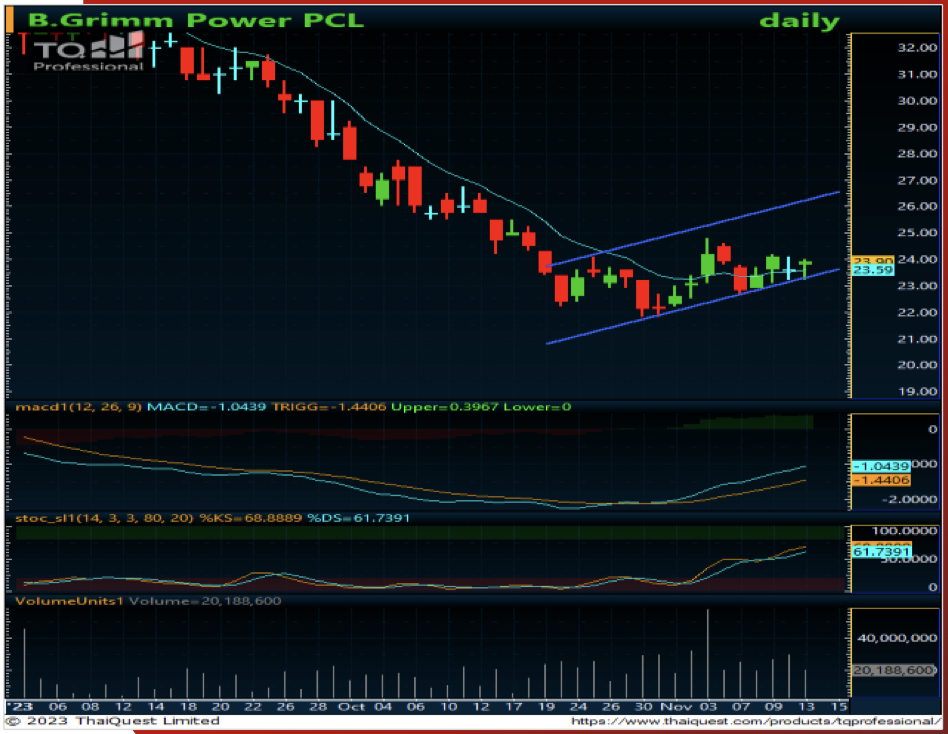Click the 100.0000 stochastic axis label
This screenshot has width=948, height=734.
coord(904,531)
